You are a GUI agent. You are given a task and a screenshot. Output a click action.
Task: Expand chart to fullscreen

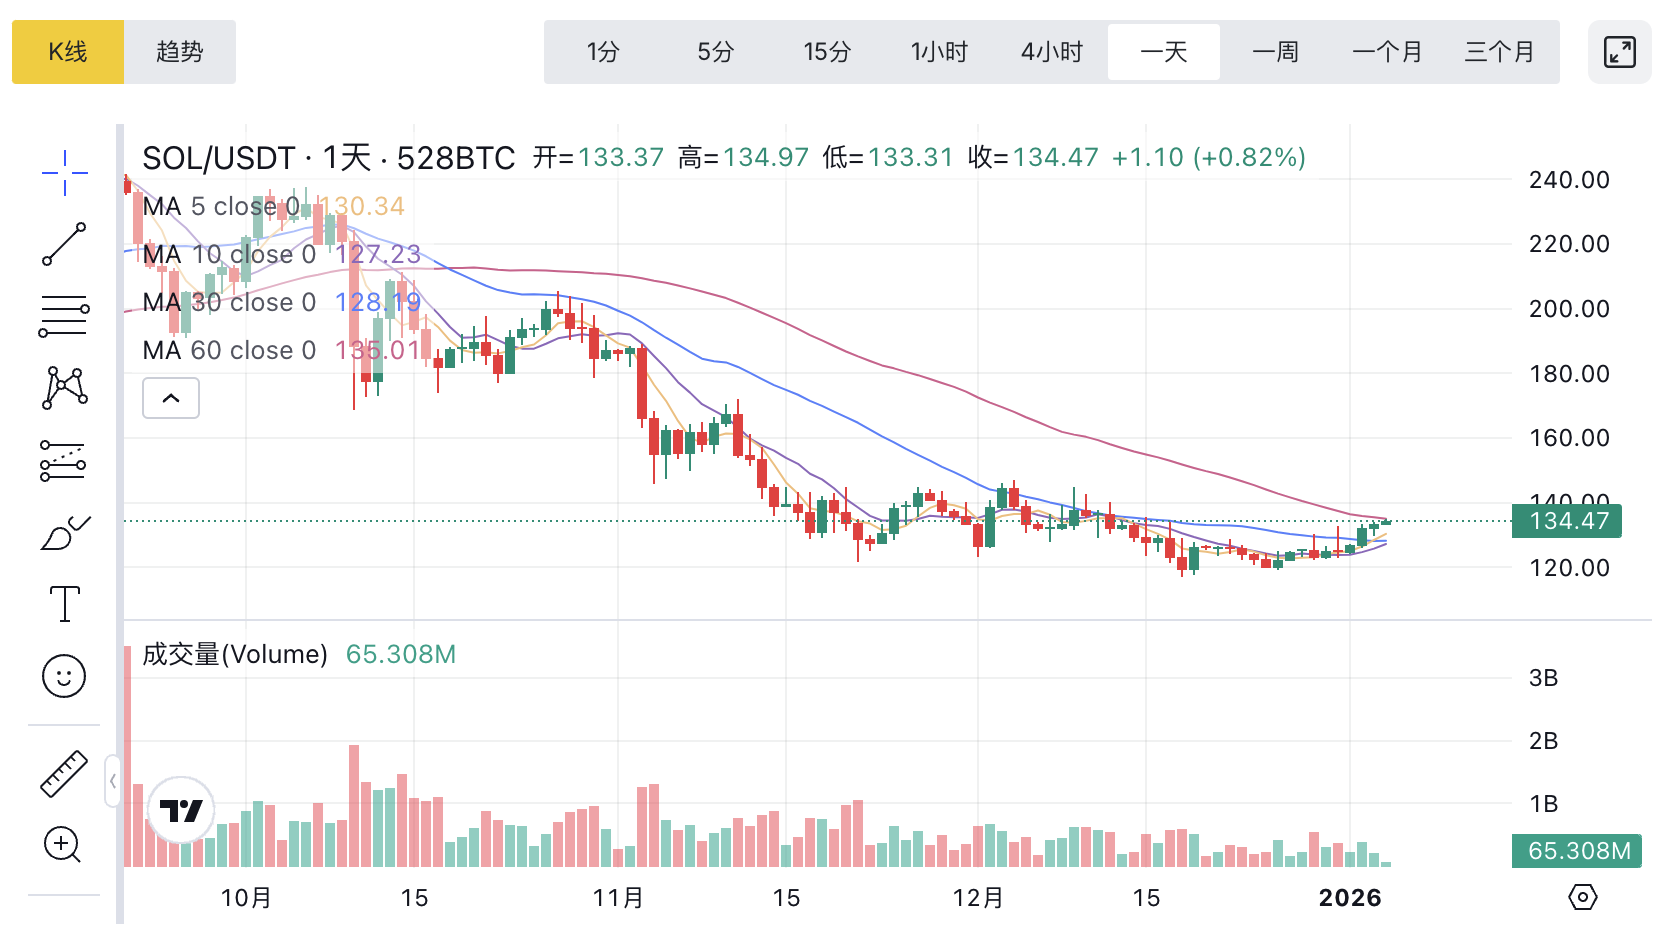pyautogui.click(x=1619, y=52)
